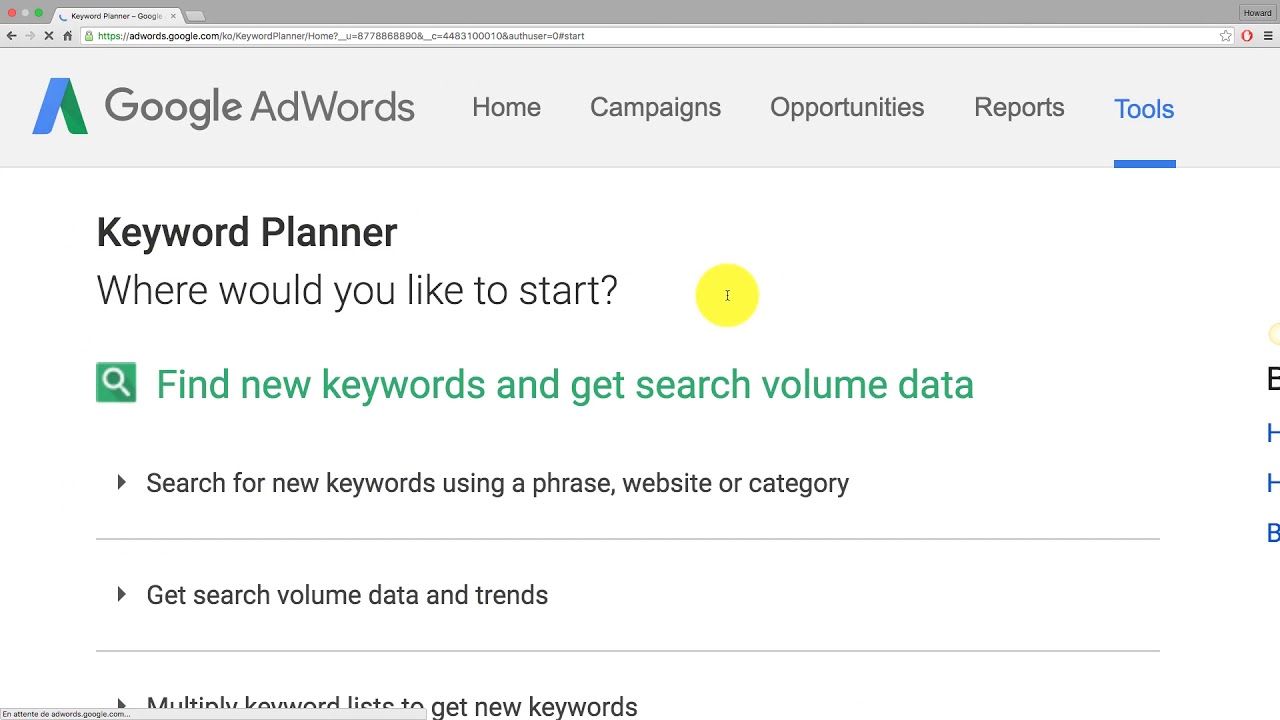The image size is (1280, 720).
Task: View site security via the green padlock
Action: 89,36
